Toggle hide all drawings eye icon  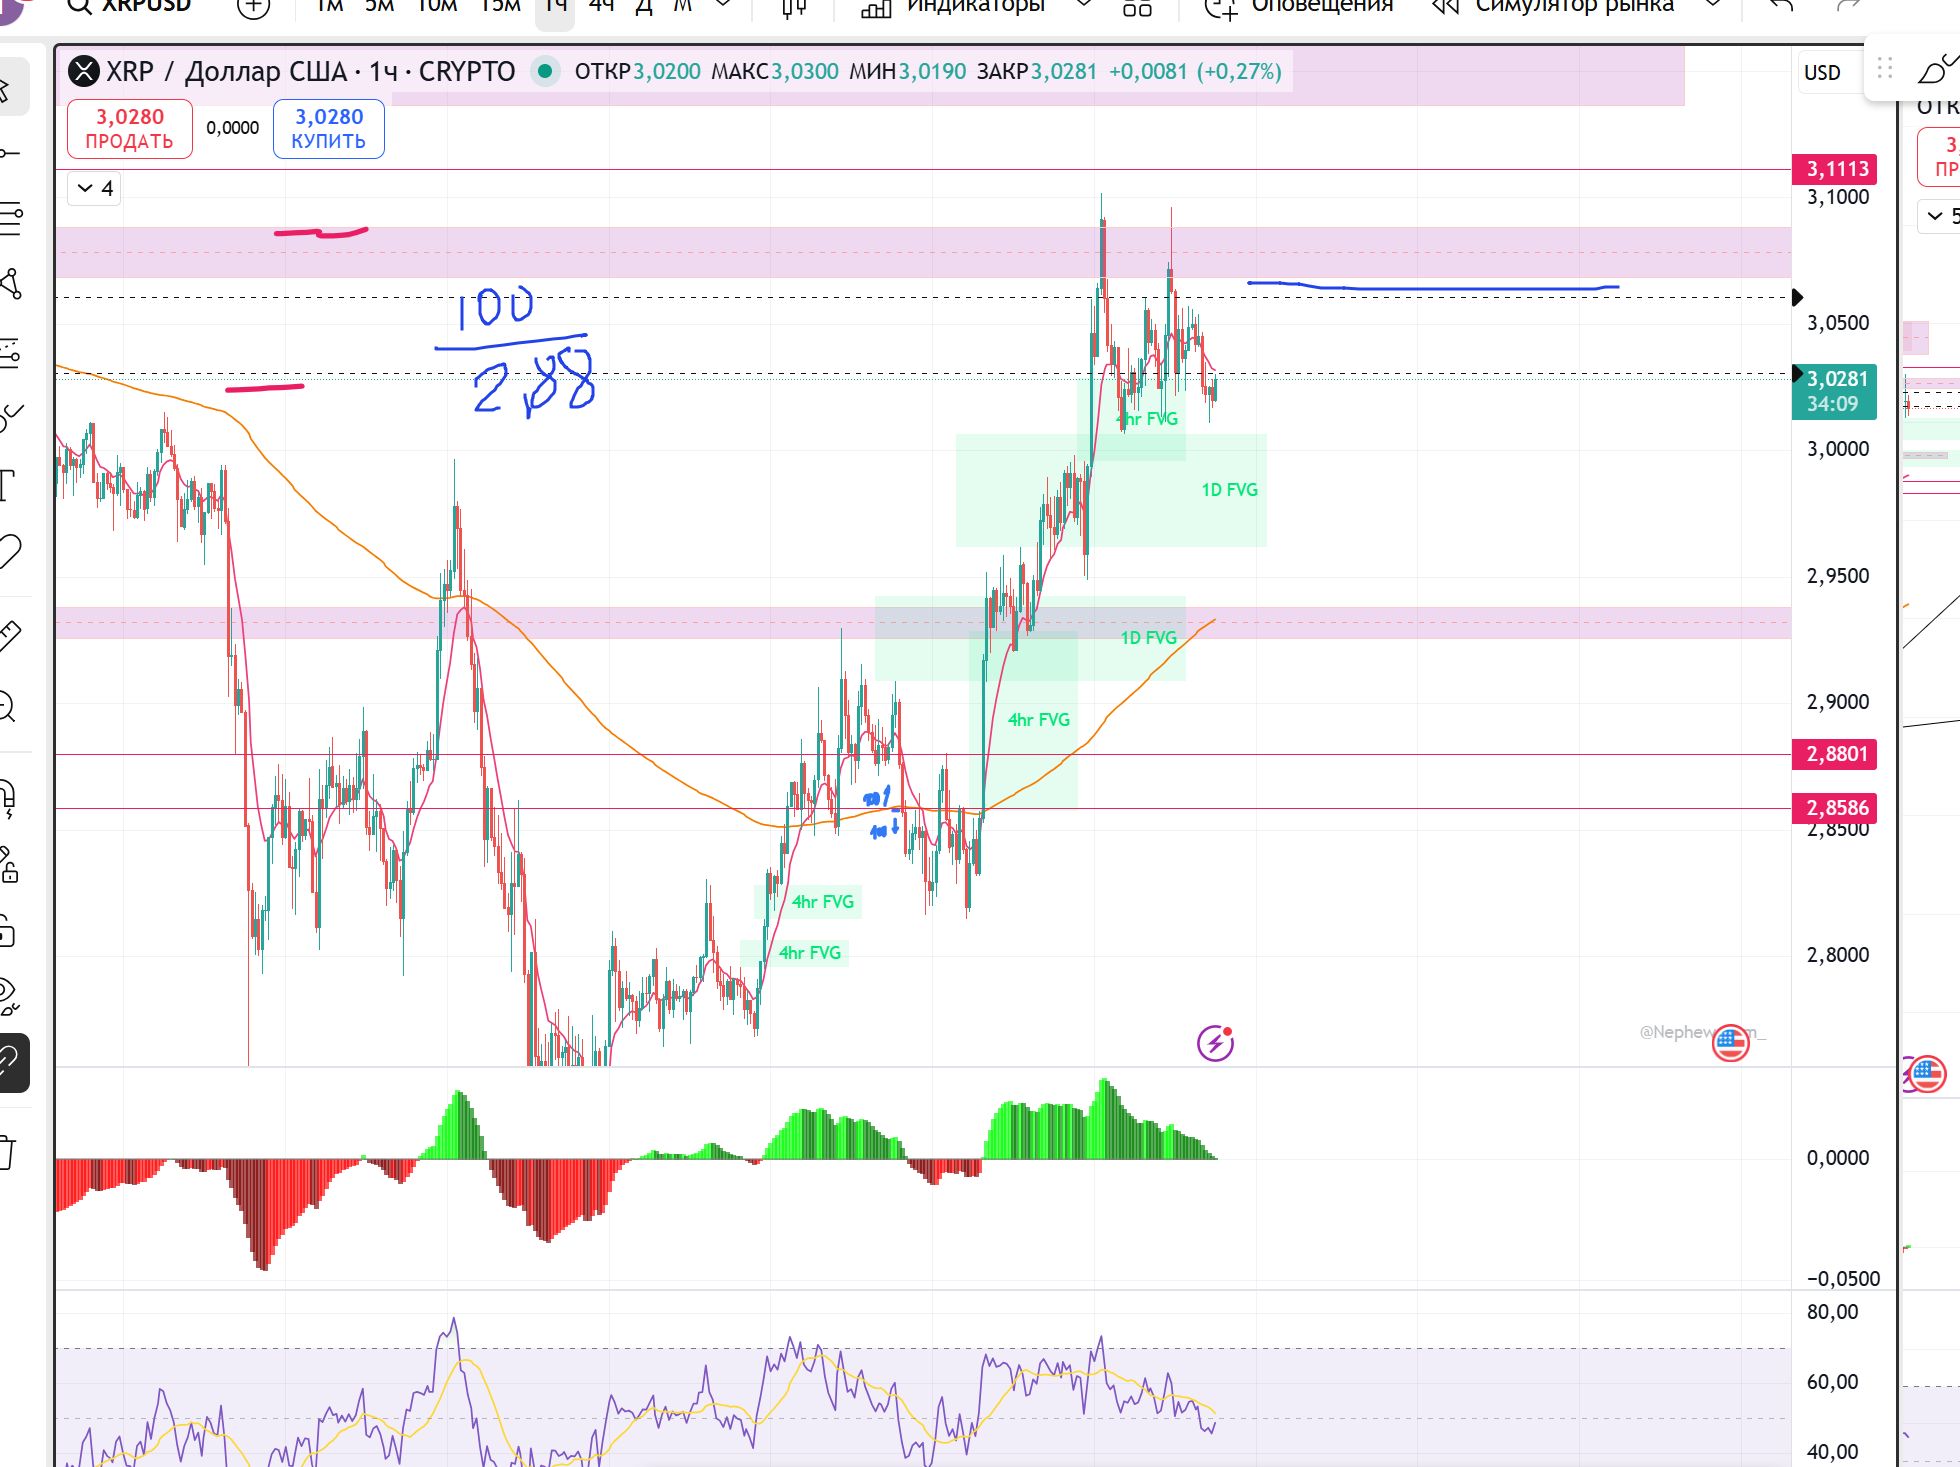click(8, 995)
